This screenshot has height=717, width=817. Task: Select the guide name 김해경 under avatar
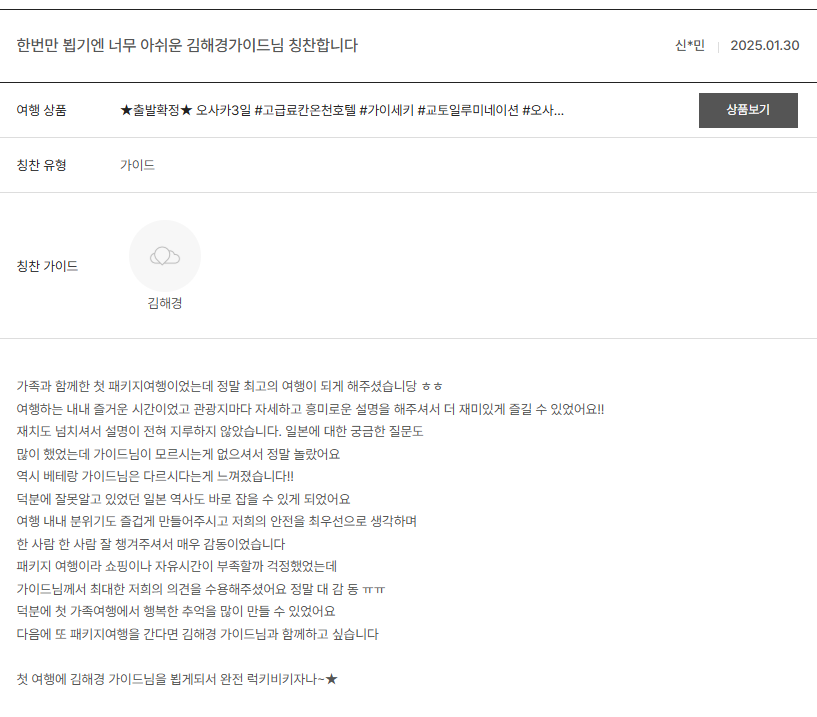[165, 303]
